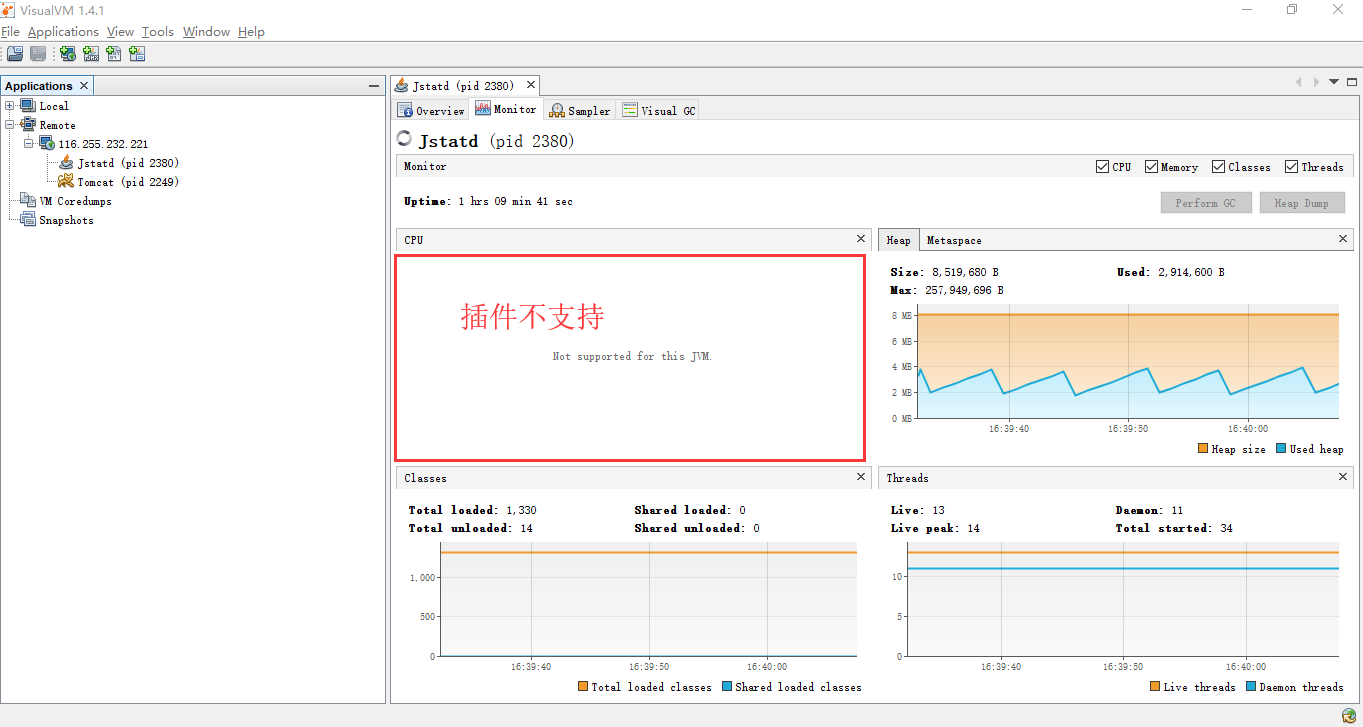Click the Total loaded classes legend swatch
The width and height of the screenshot is (1363, 727).
[583, 687]
